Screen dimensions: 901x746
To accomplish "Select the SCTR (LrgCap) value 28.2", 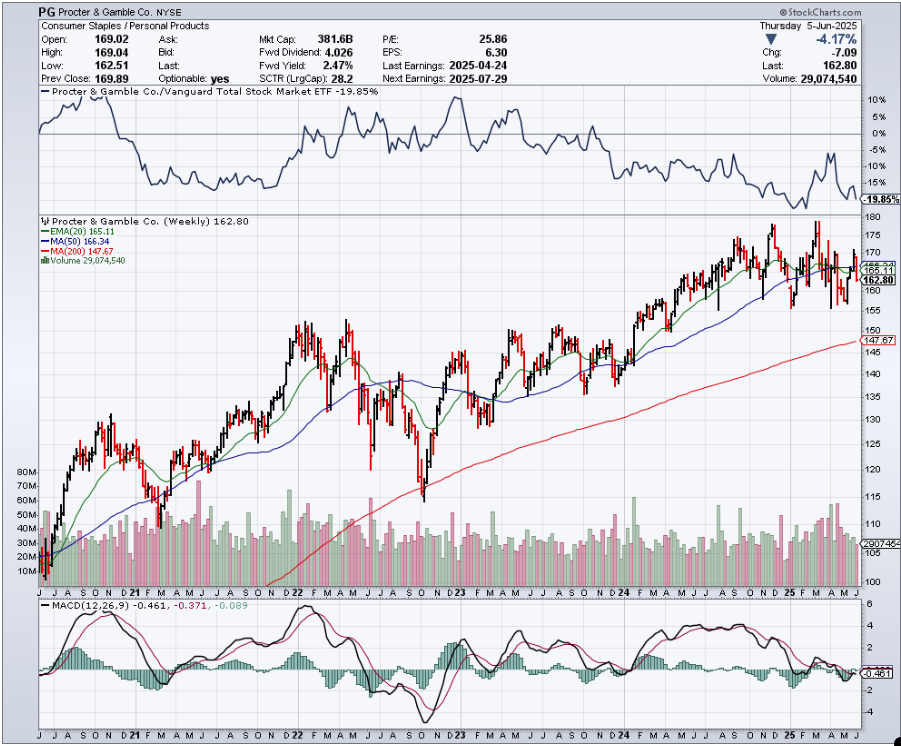I will point(342,79).
